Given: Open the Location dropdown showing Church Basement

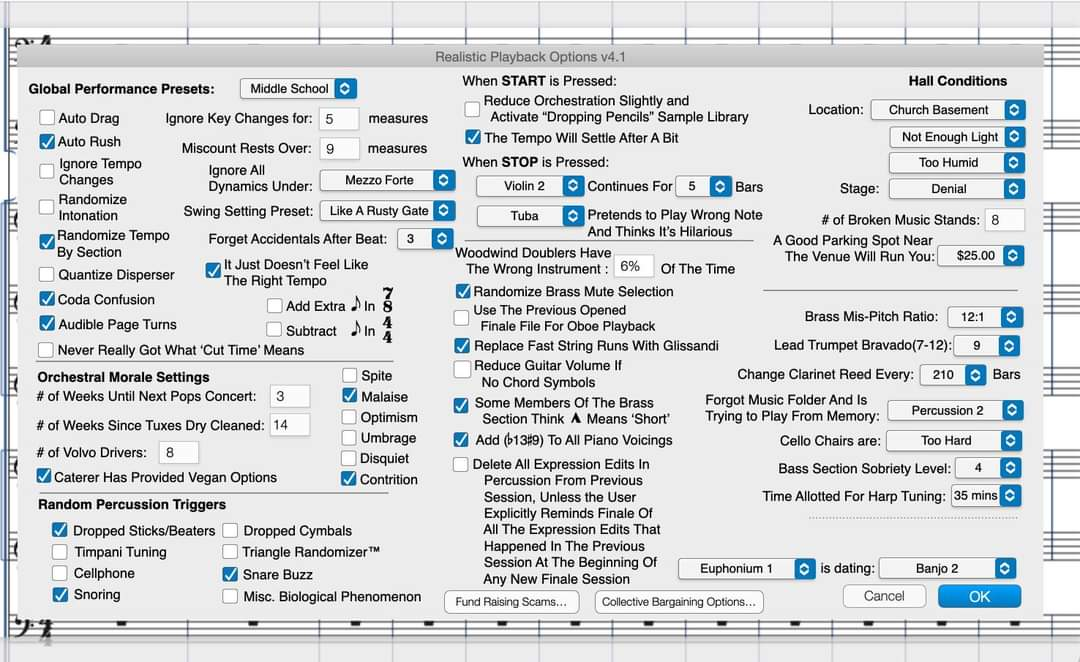Looking at the screenshot, I should [x=946, y=110].
